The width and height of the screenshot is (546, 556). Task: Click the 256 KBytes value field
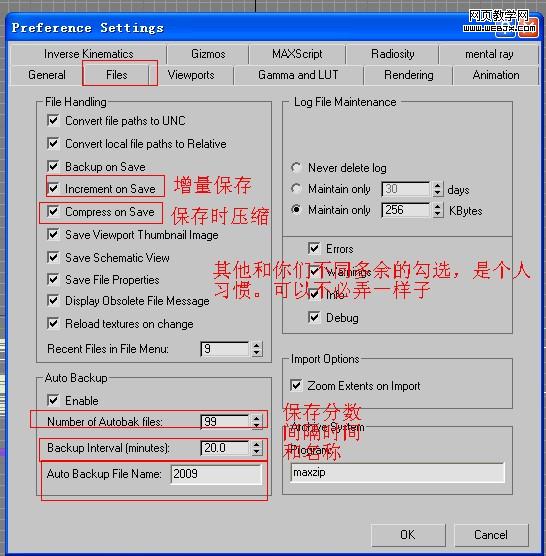coord(406,210)
